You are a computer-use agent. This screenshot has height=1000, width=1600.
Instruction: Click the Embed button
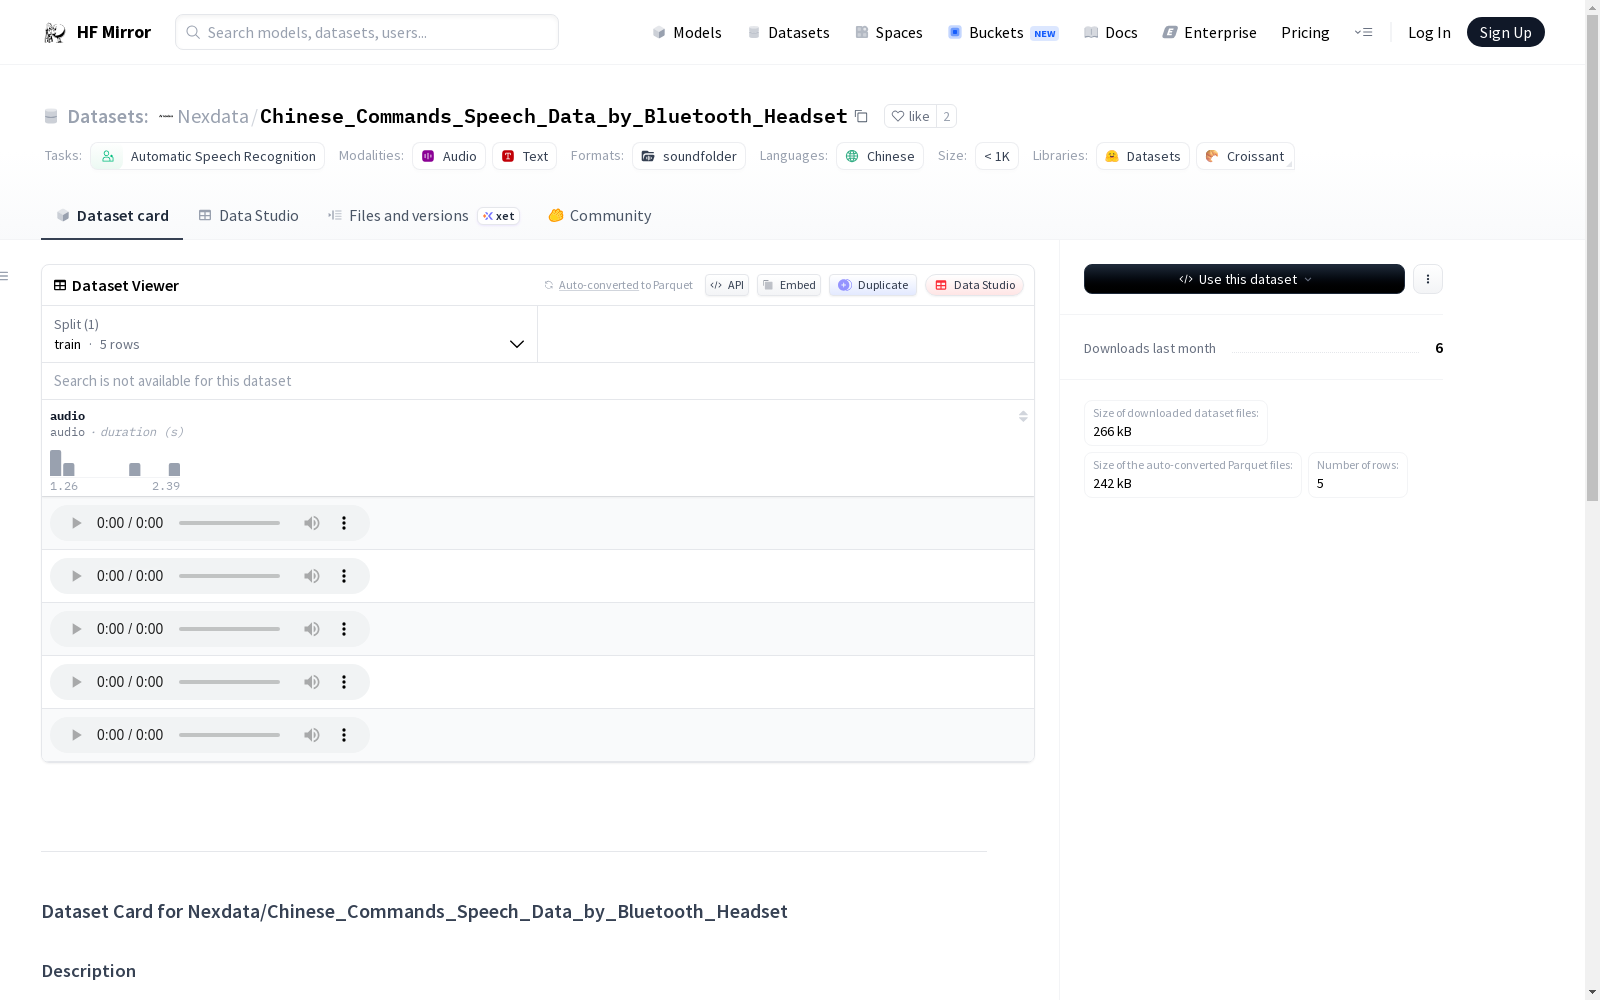coord(789,285)
